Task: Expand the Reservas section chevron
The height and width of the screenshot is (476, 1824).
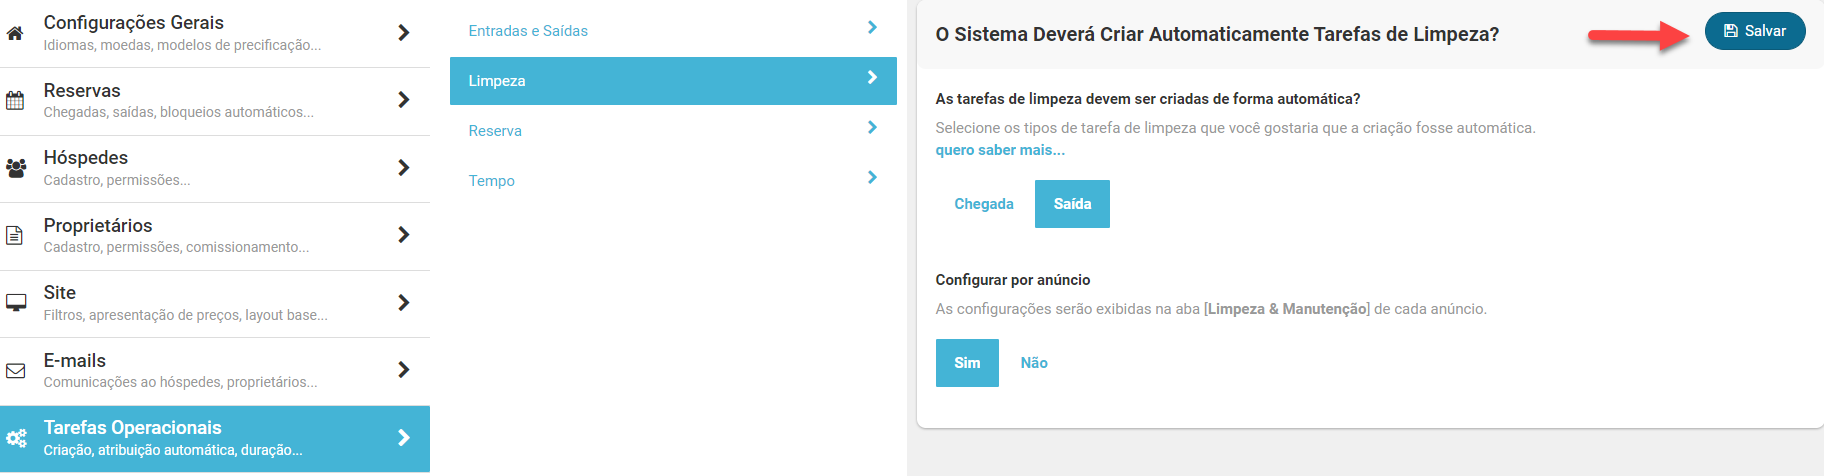Action: pyautogui.click(x=404, y=100)
